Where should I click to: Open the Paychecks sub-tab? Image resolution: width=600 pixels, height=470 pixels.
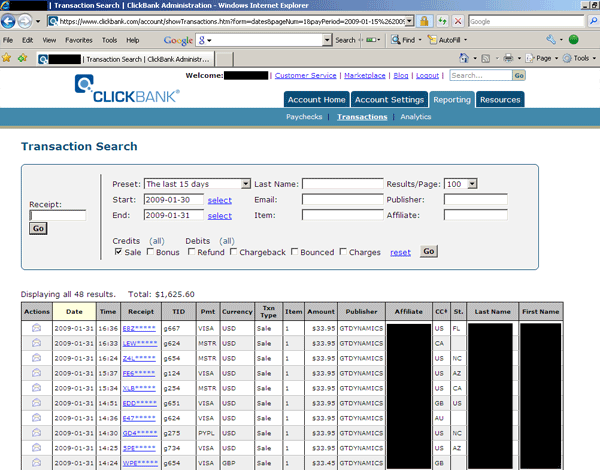pyautogui.click(x=304, y=117)
